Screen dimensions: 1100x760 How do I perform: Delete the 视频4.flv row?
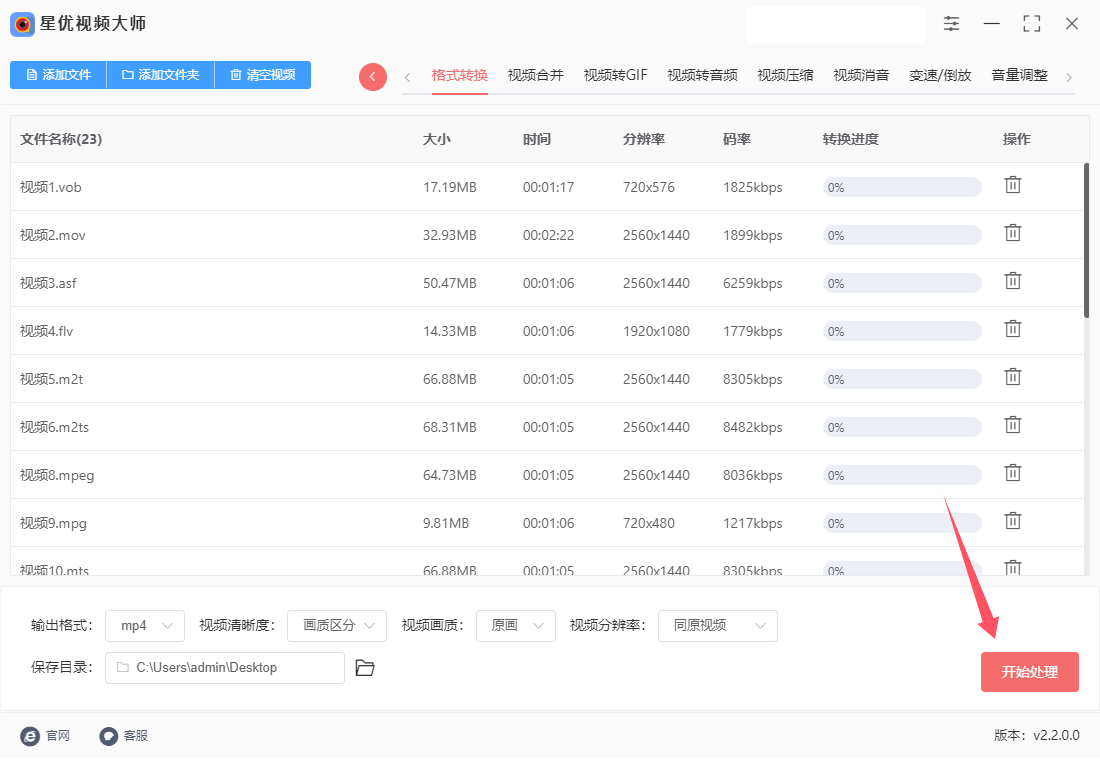pyautogui.click(x=1012, y=329)
